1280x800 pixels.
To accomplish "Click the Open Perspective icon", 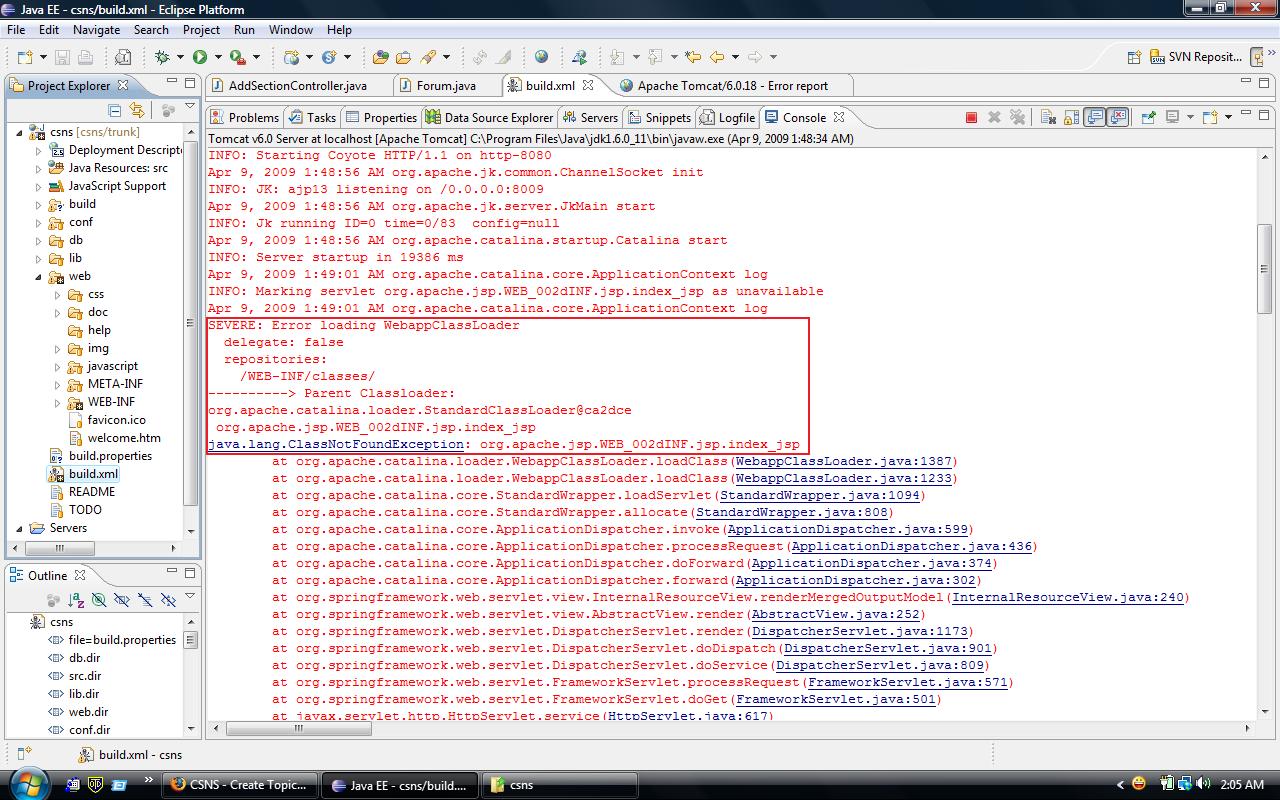I will click(x=1134, y=57).
